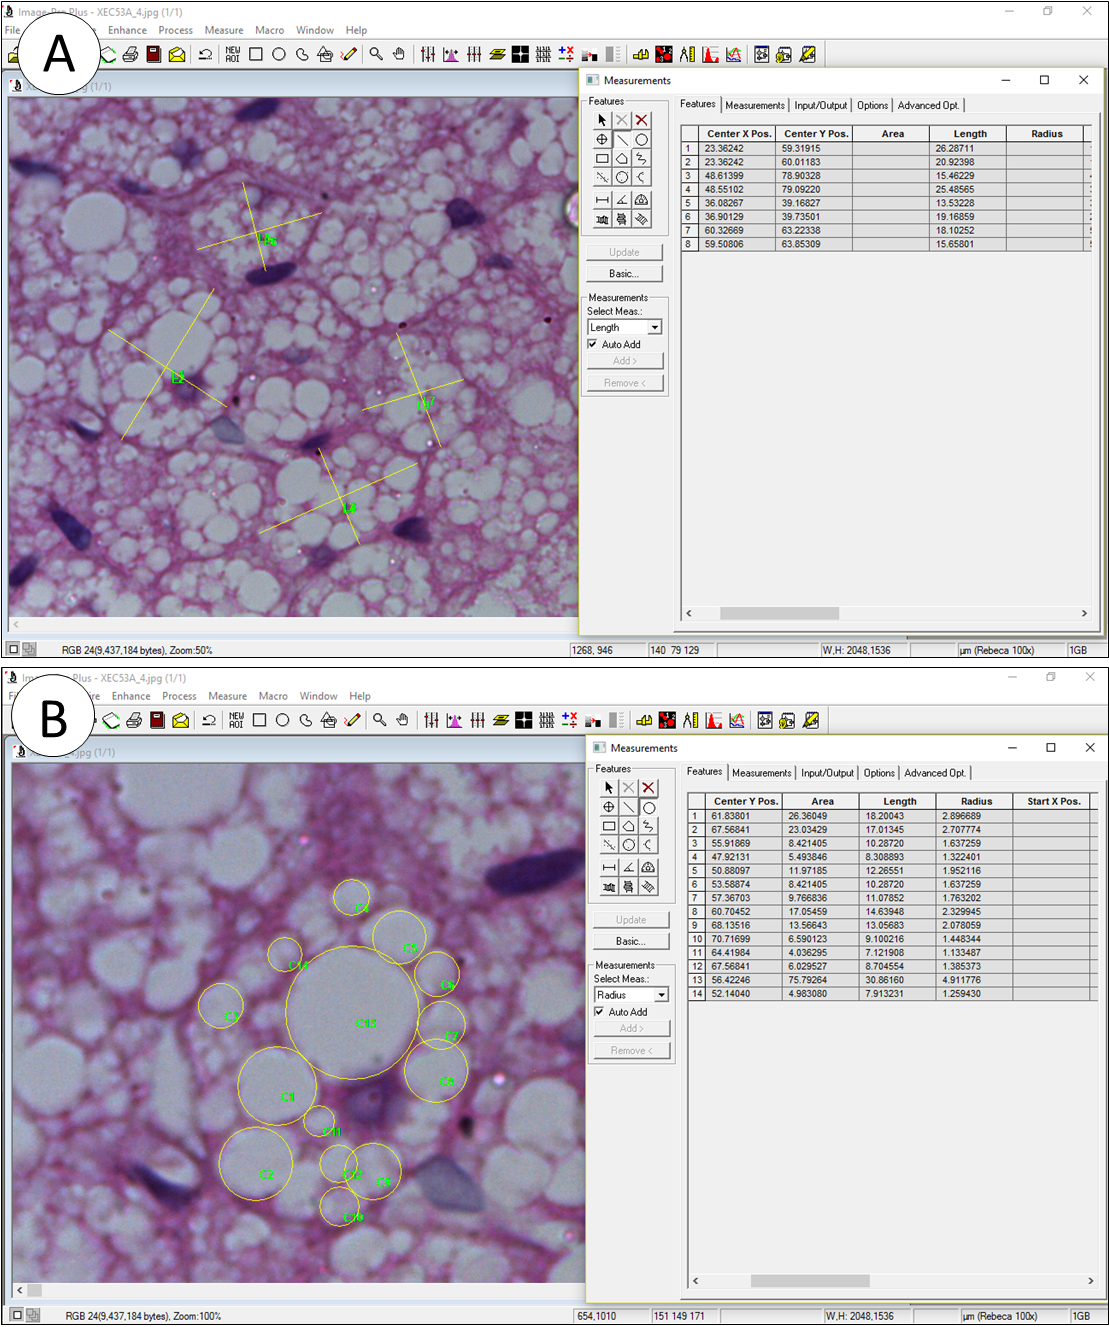Open the Process menu in window A

click(x=176, y=30)
